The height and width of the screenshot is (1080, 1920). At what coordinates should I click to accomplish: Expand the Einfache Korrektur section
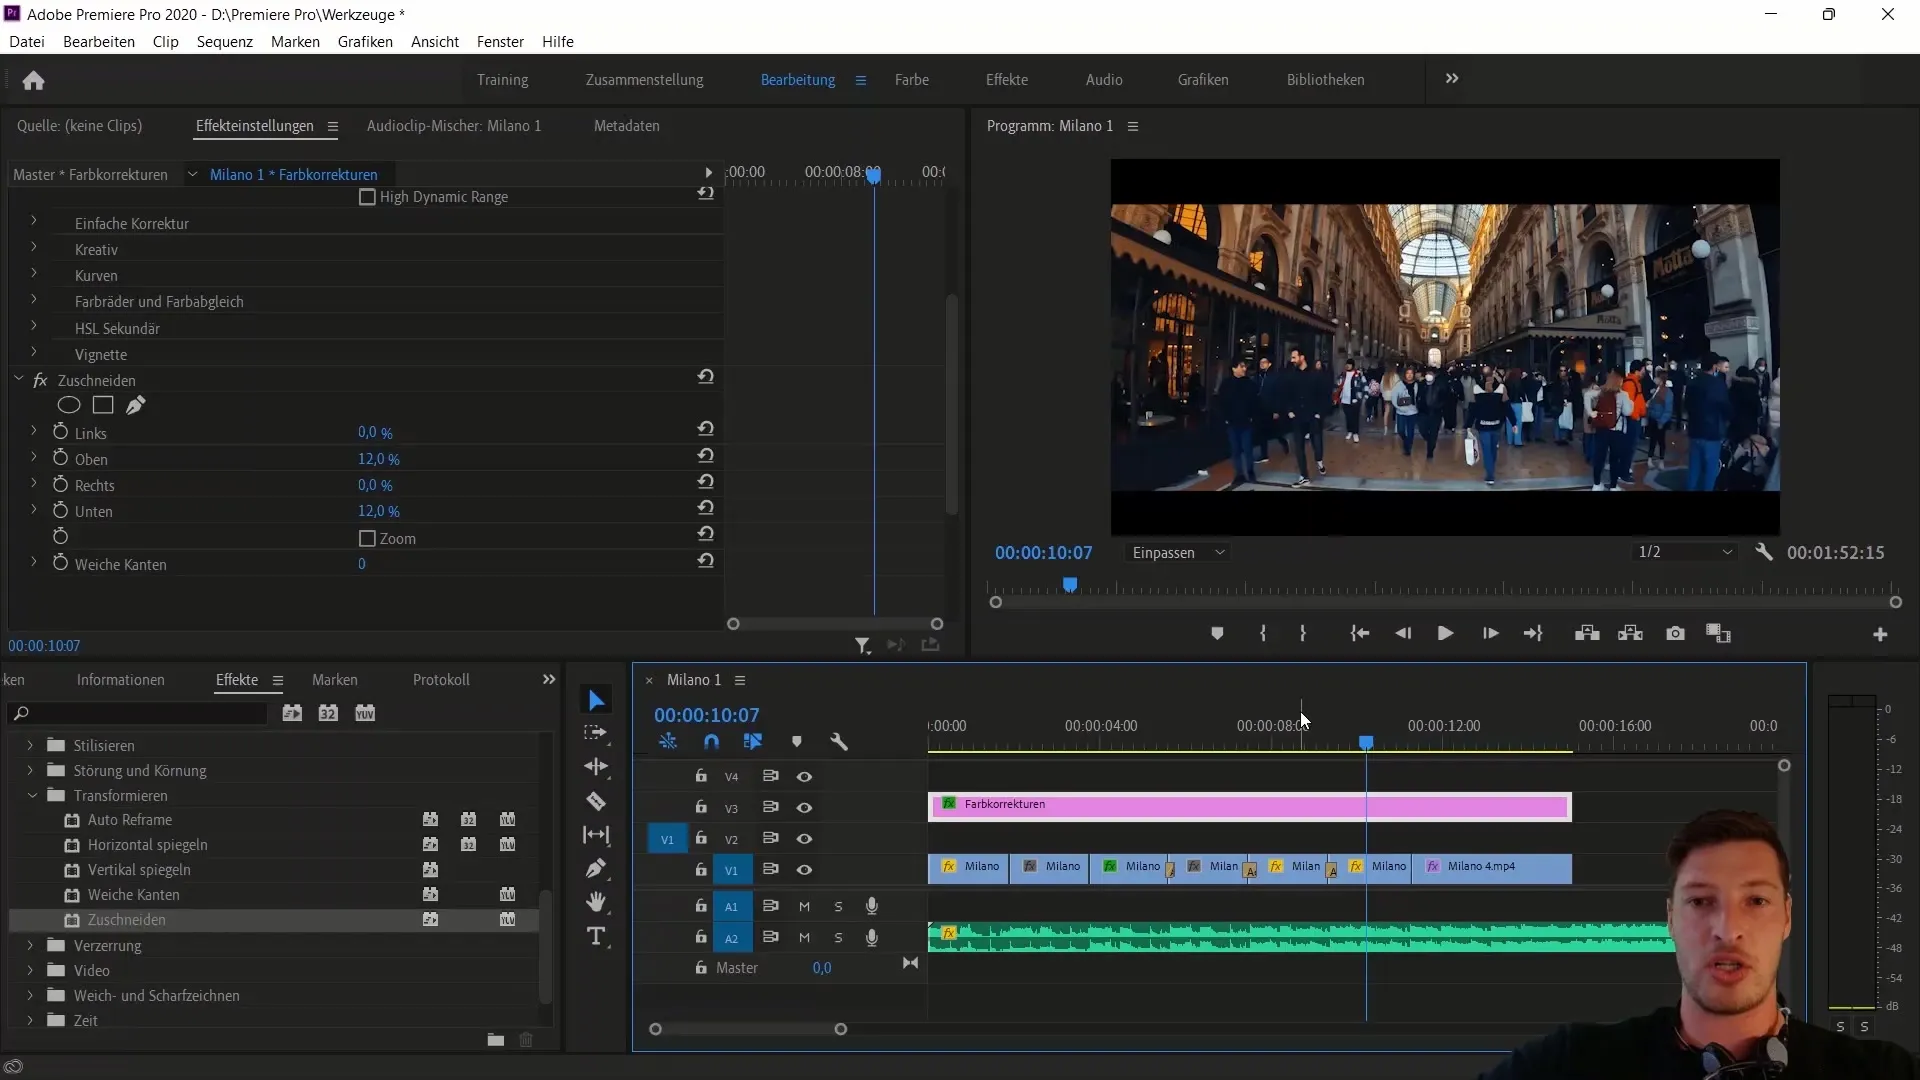[x=33, y=221]
